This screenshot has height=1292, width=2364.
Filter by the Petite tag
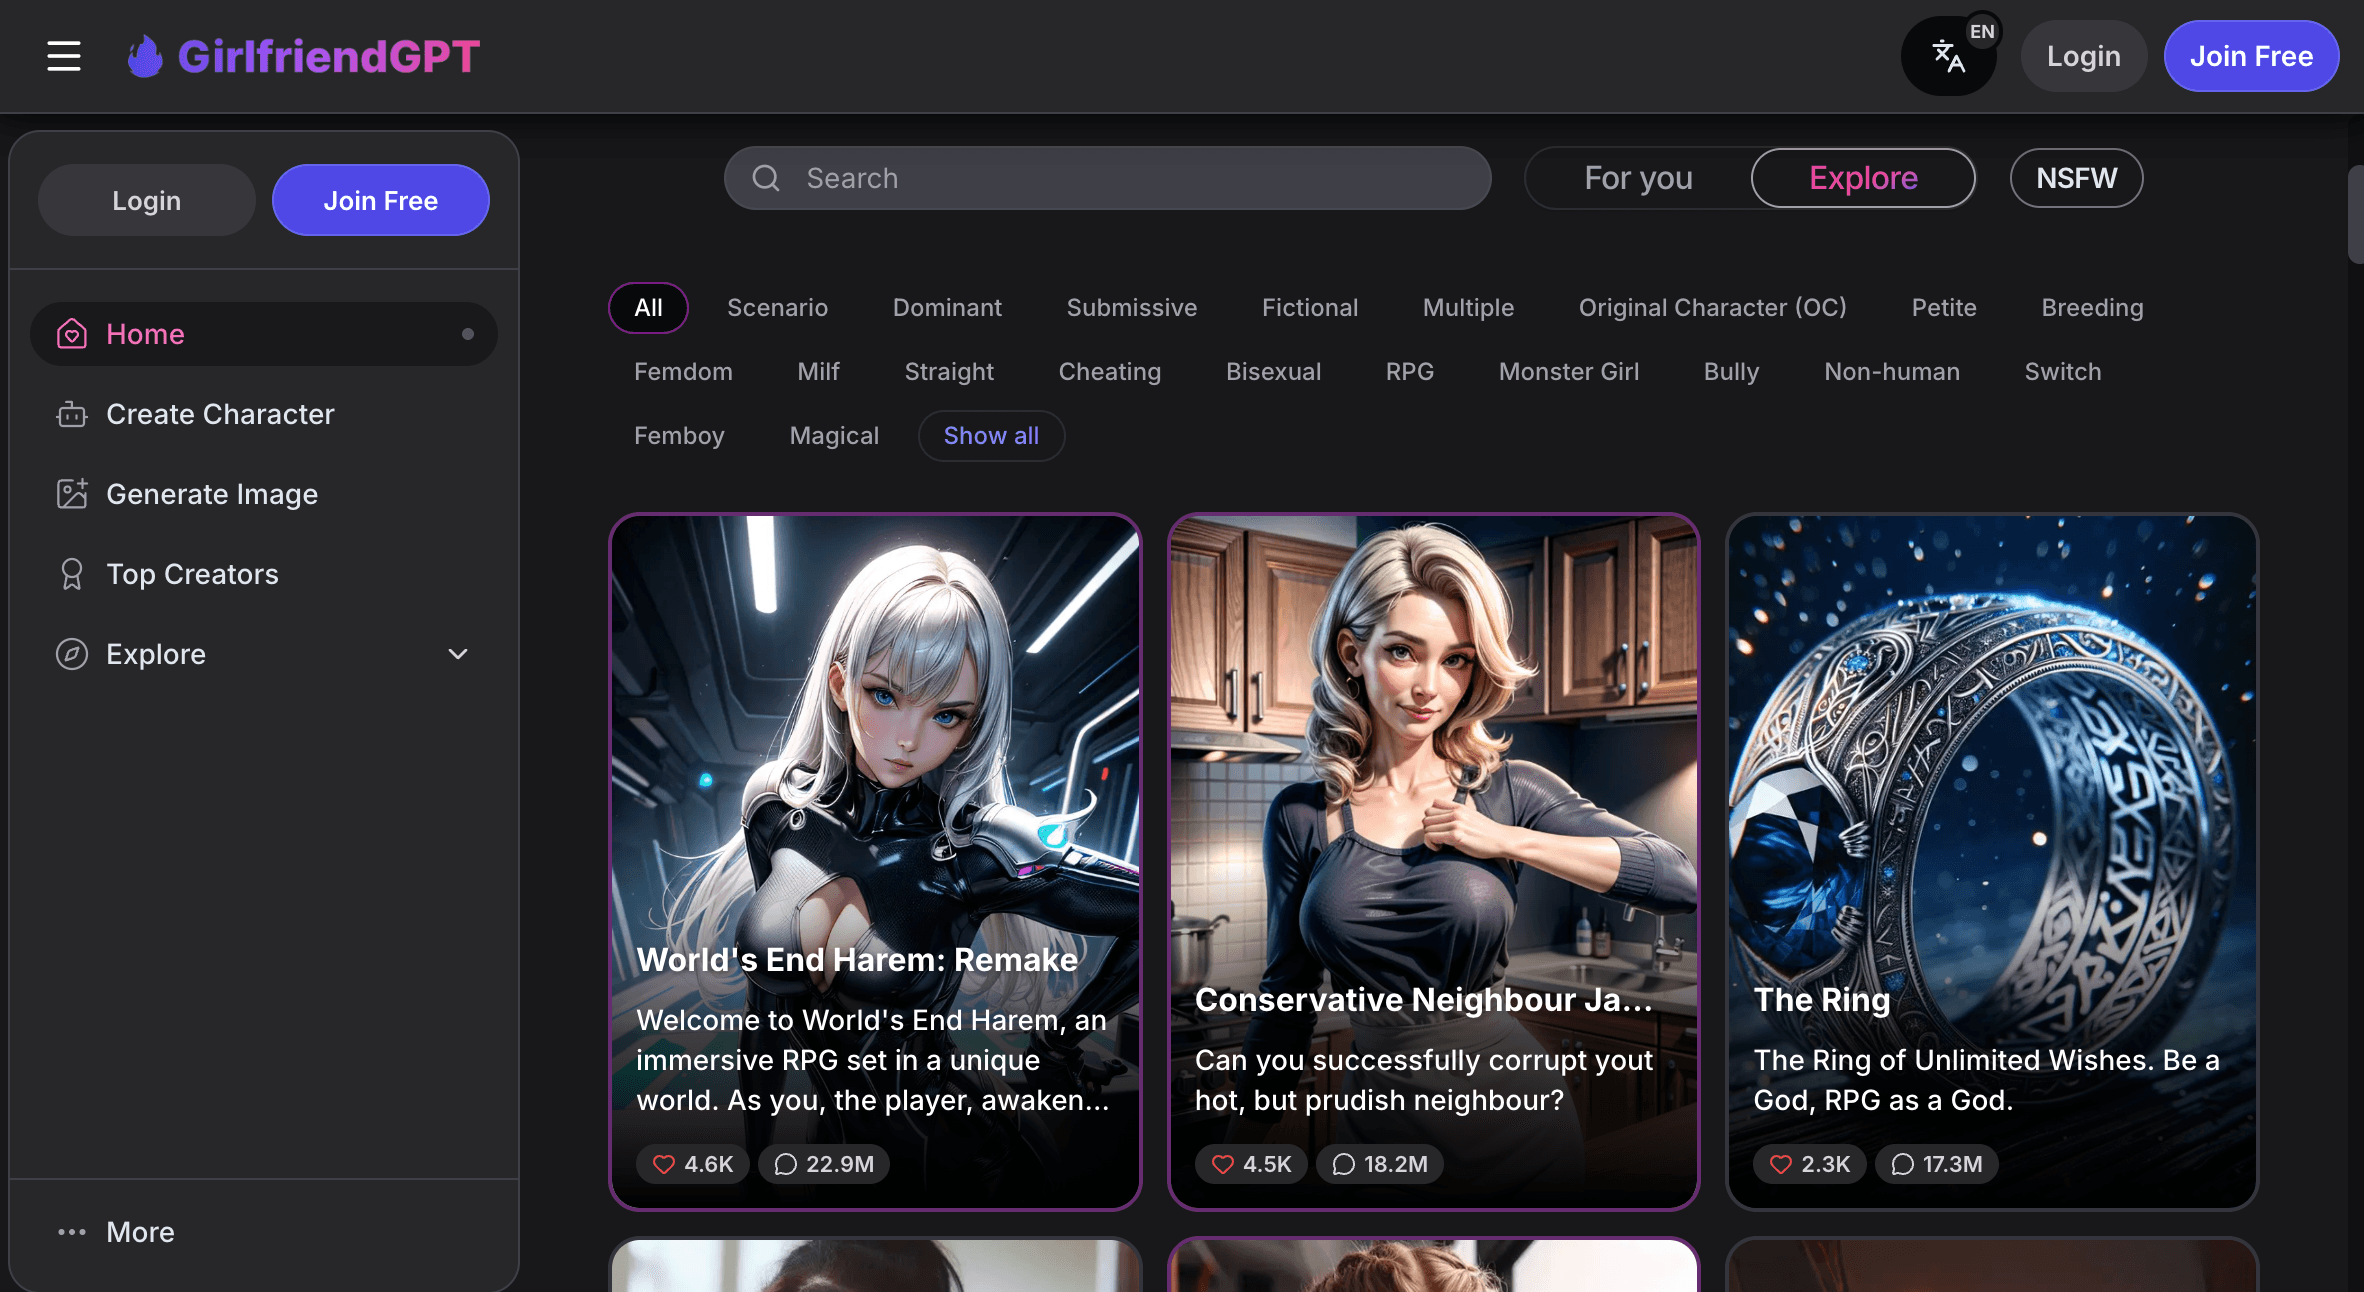click(x=1944, y=308)
